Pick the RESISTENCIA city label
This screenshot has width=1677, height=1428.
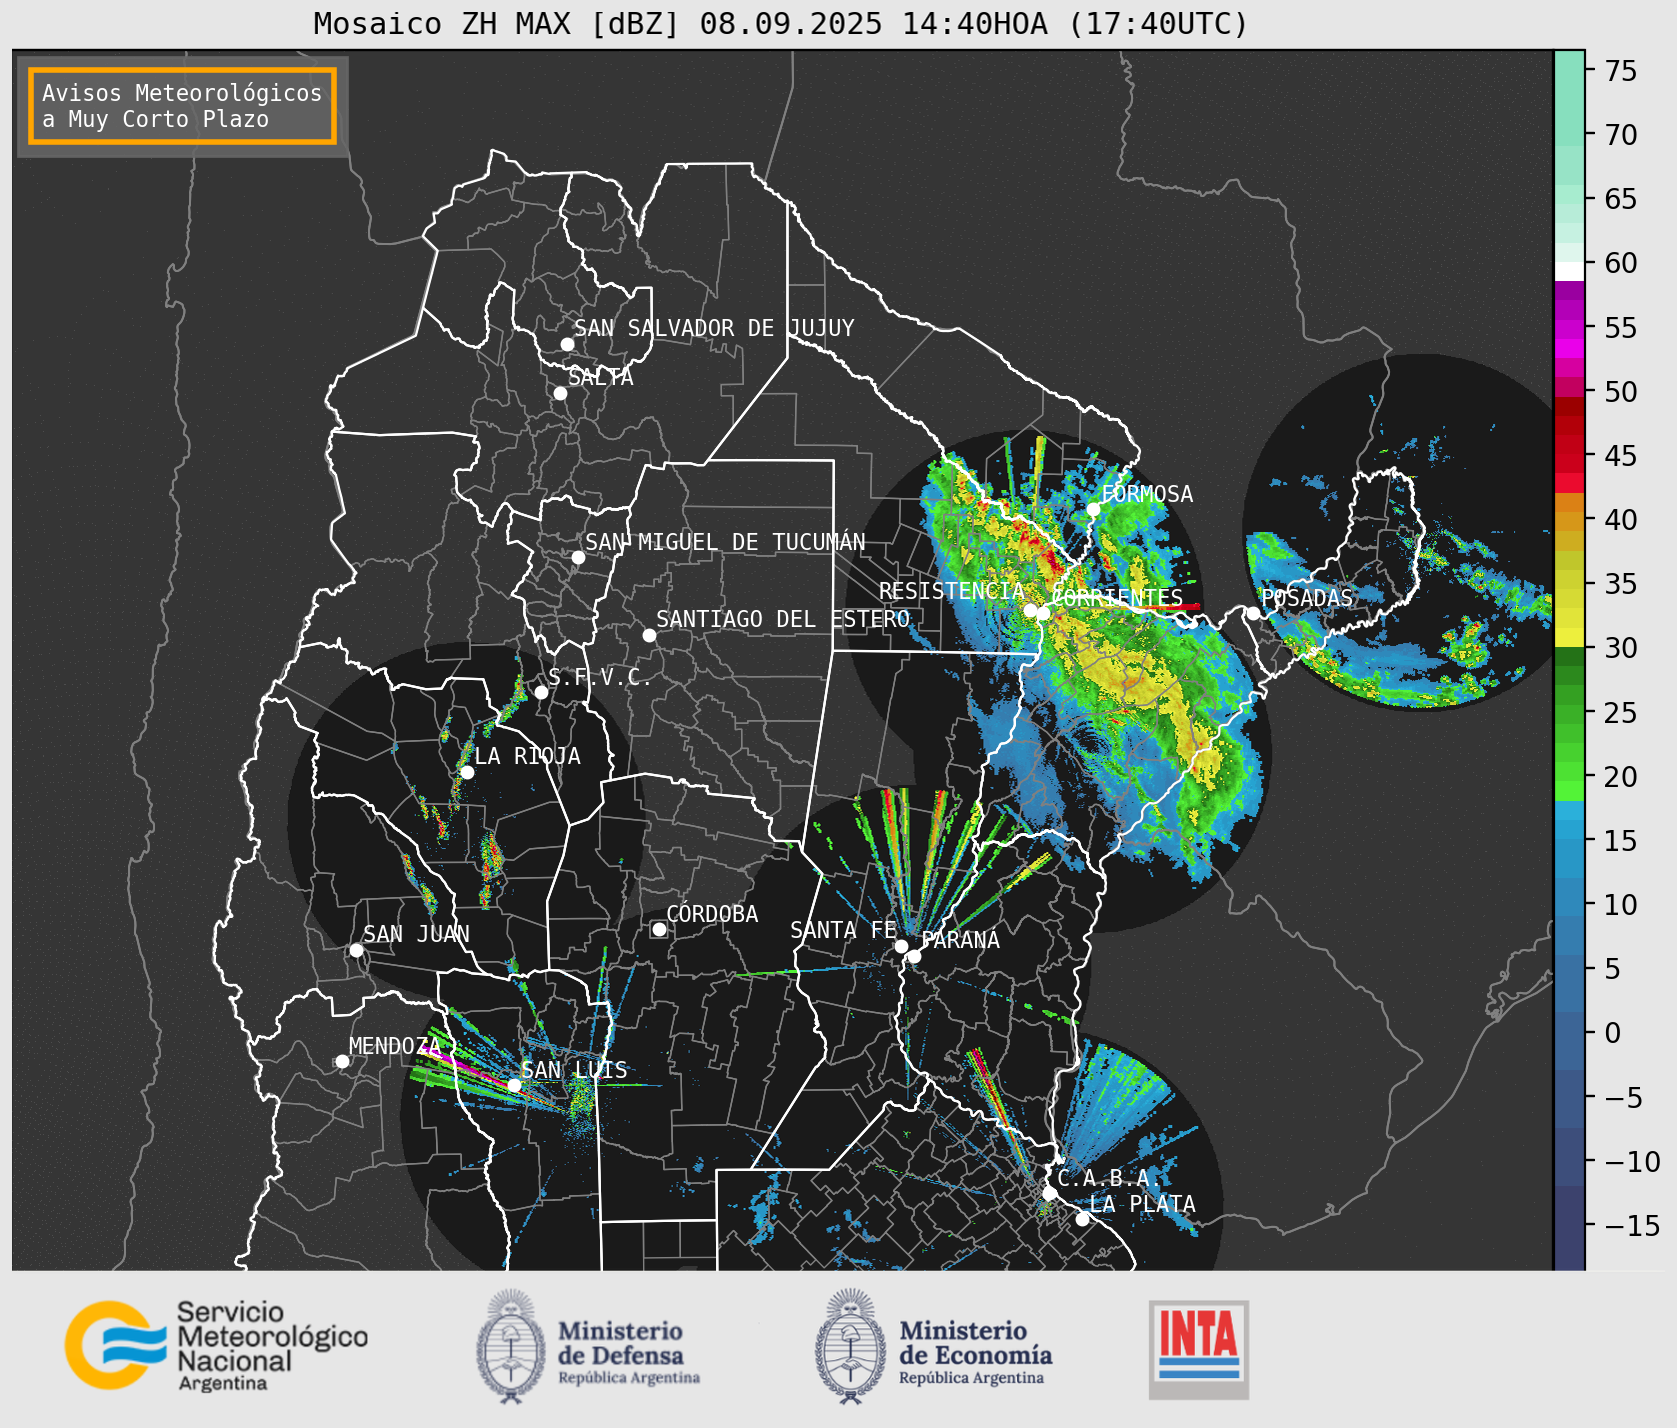tap(952, 591)
